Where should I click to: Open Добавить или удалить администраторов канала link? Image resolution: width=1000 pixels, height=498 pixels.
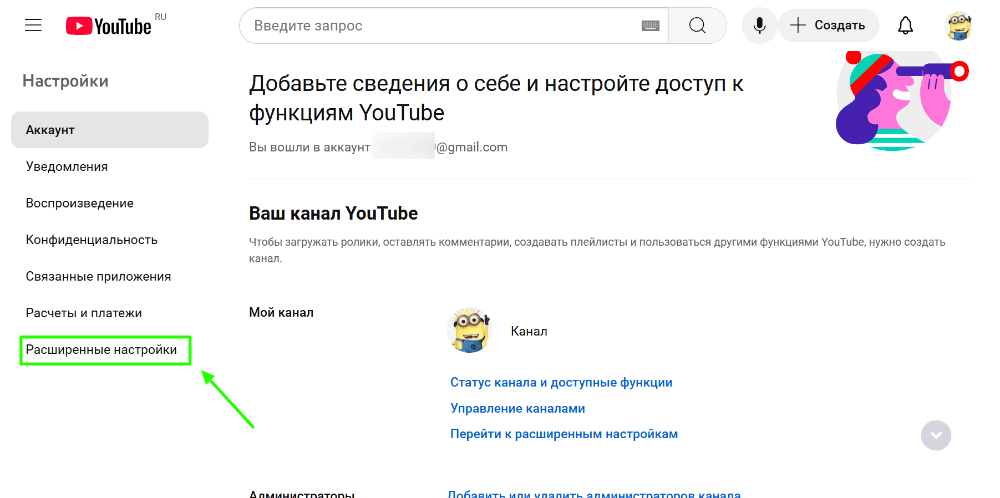pos(594,494)
